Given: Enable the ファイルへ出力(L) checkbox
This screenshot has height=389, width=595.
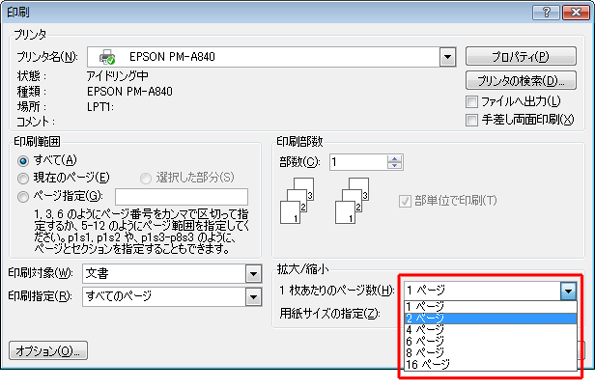Looking at the screenshot, I should click(471, 101).
